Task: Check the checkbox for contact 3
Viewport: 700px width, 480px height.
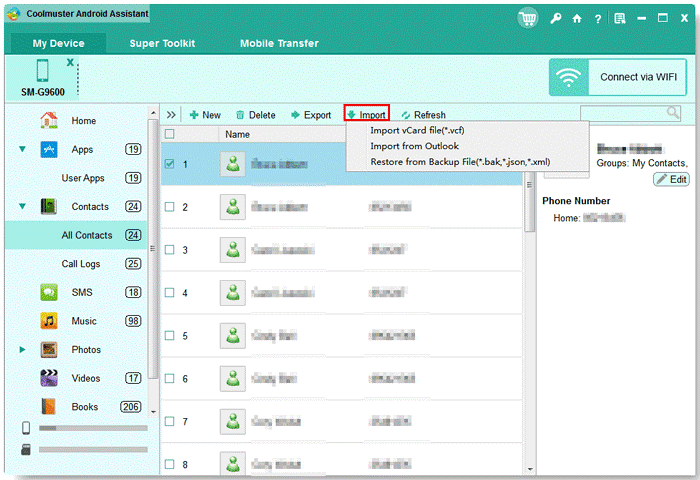Action: coord(170,250)
